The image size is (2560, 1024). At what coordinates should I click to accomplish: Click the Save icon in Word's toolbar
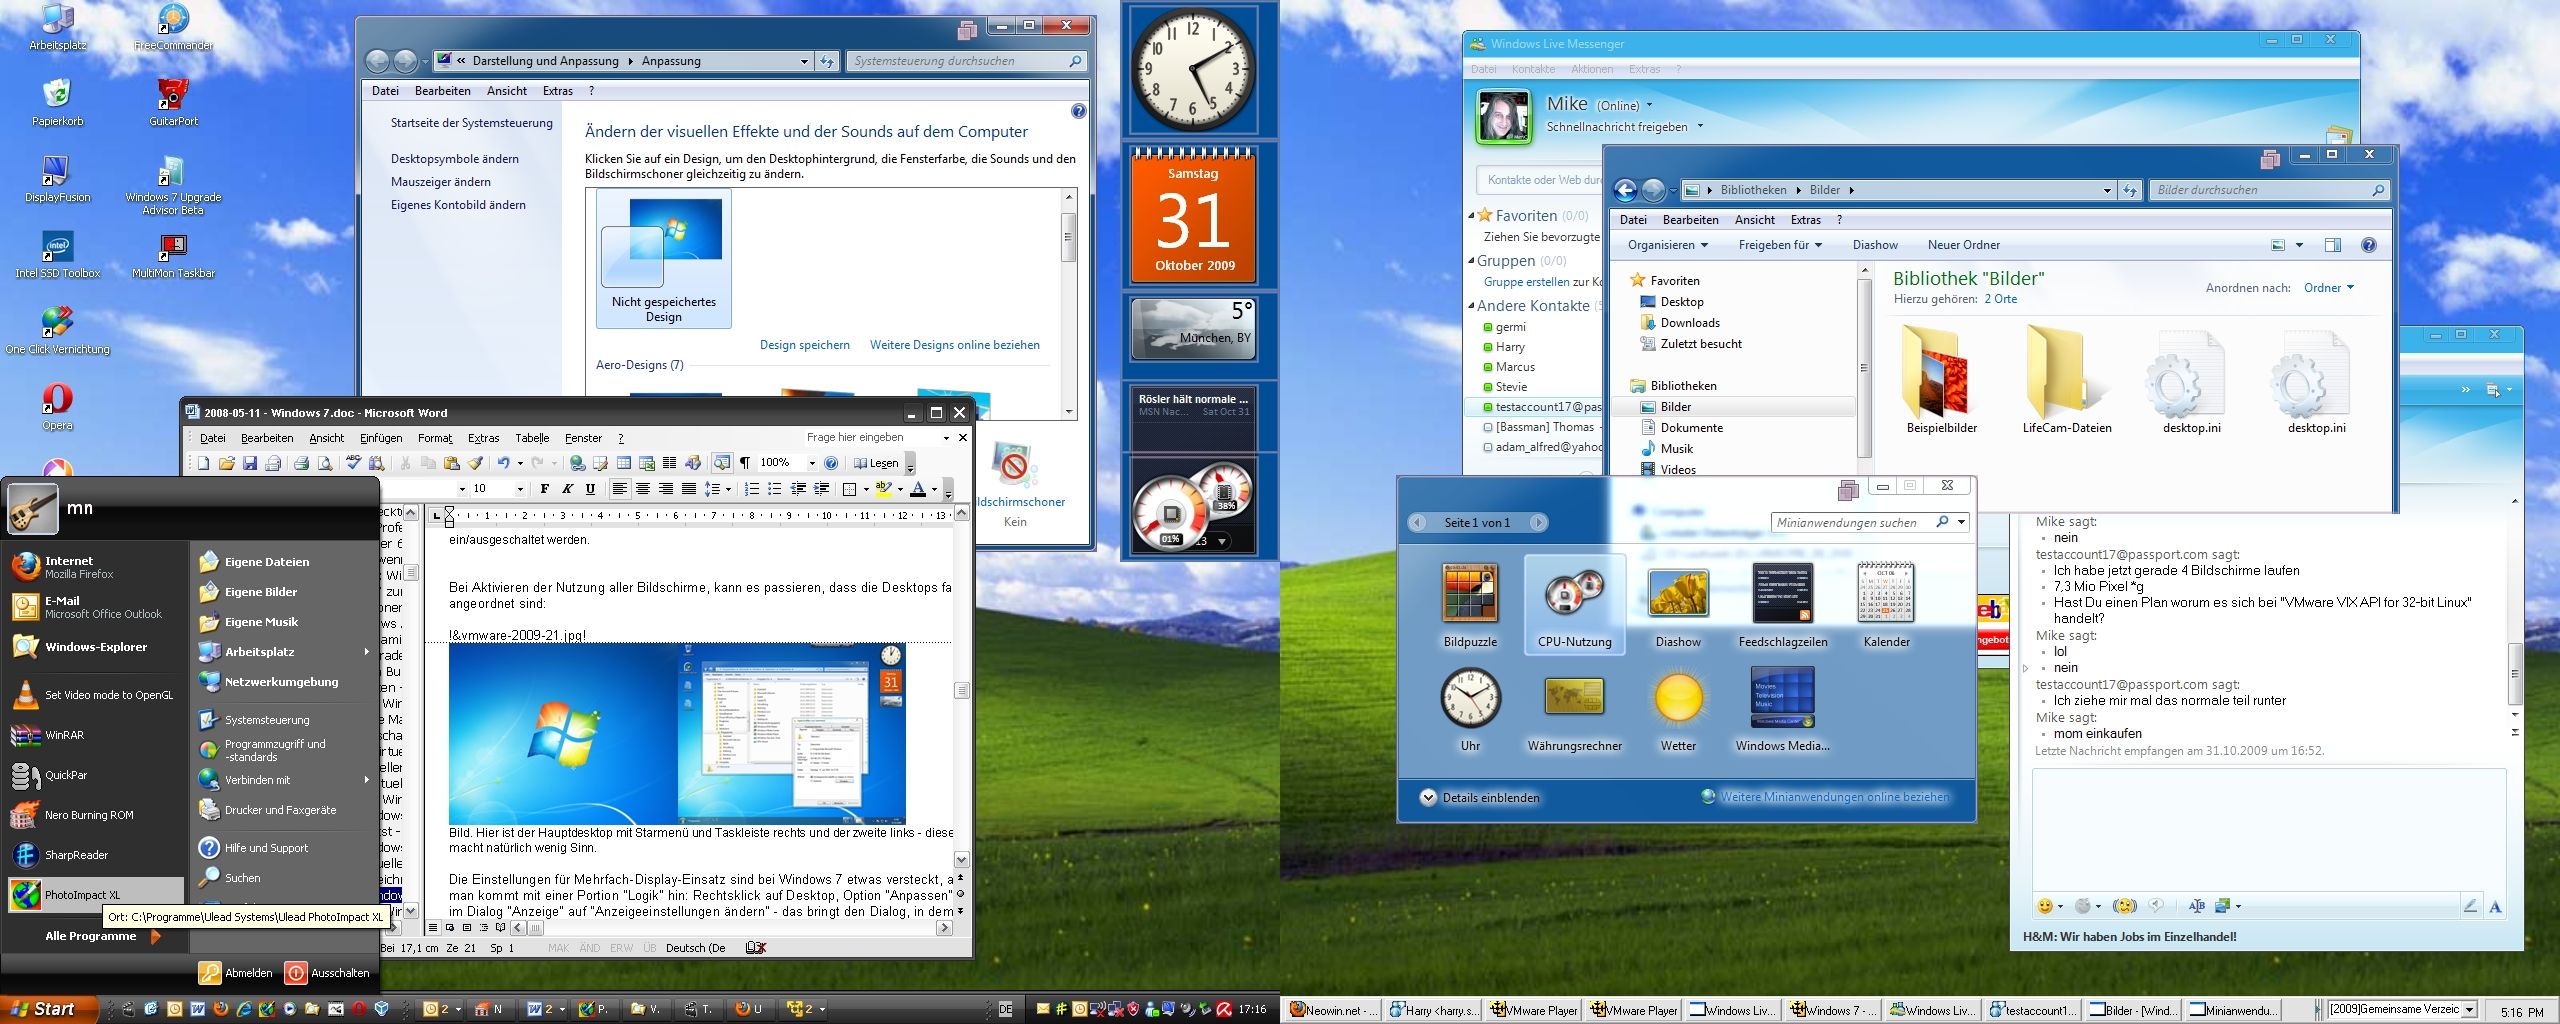tap(250, 463)
